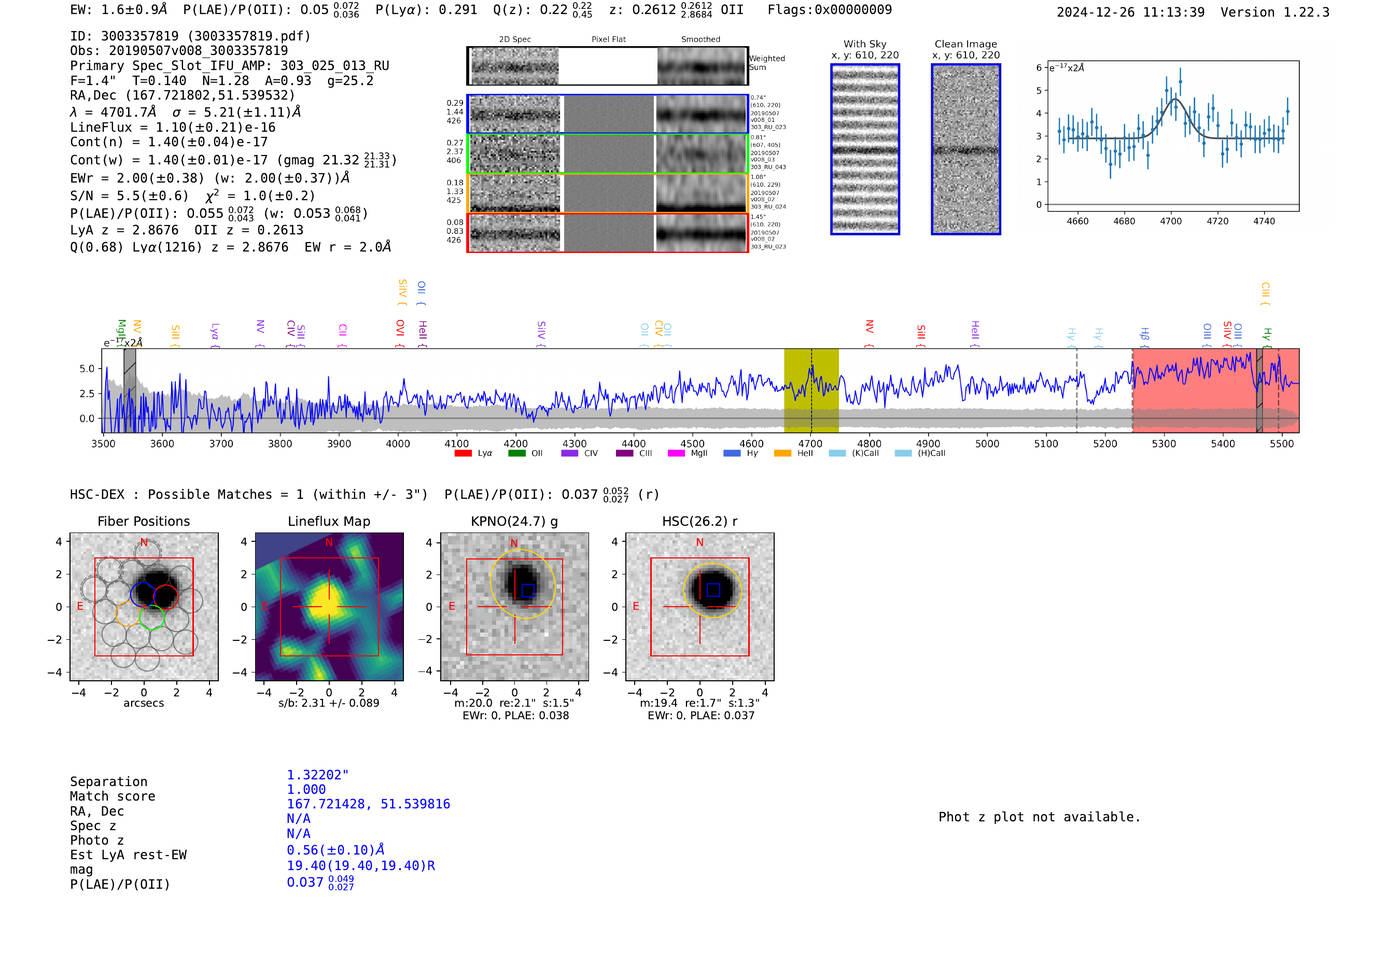
Task: Click the Est LyA rest-EW value 0.56(±0.10)Å
Action: click(x=336, y=850)
